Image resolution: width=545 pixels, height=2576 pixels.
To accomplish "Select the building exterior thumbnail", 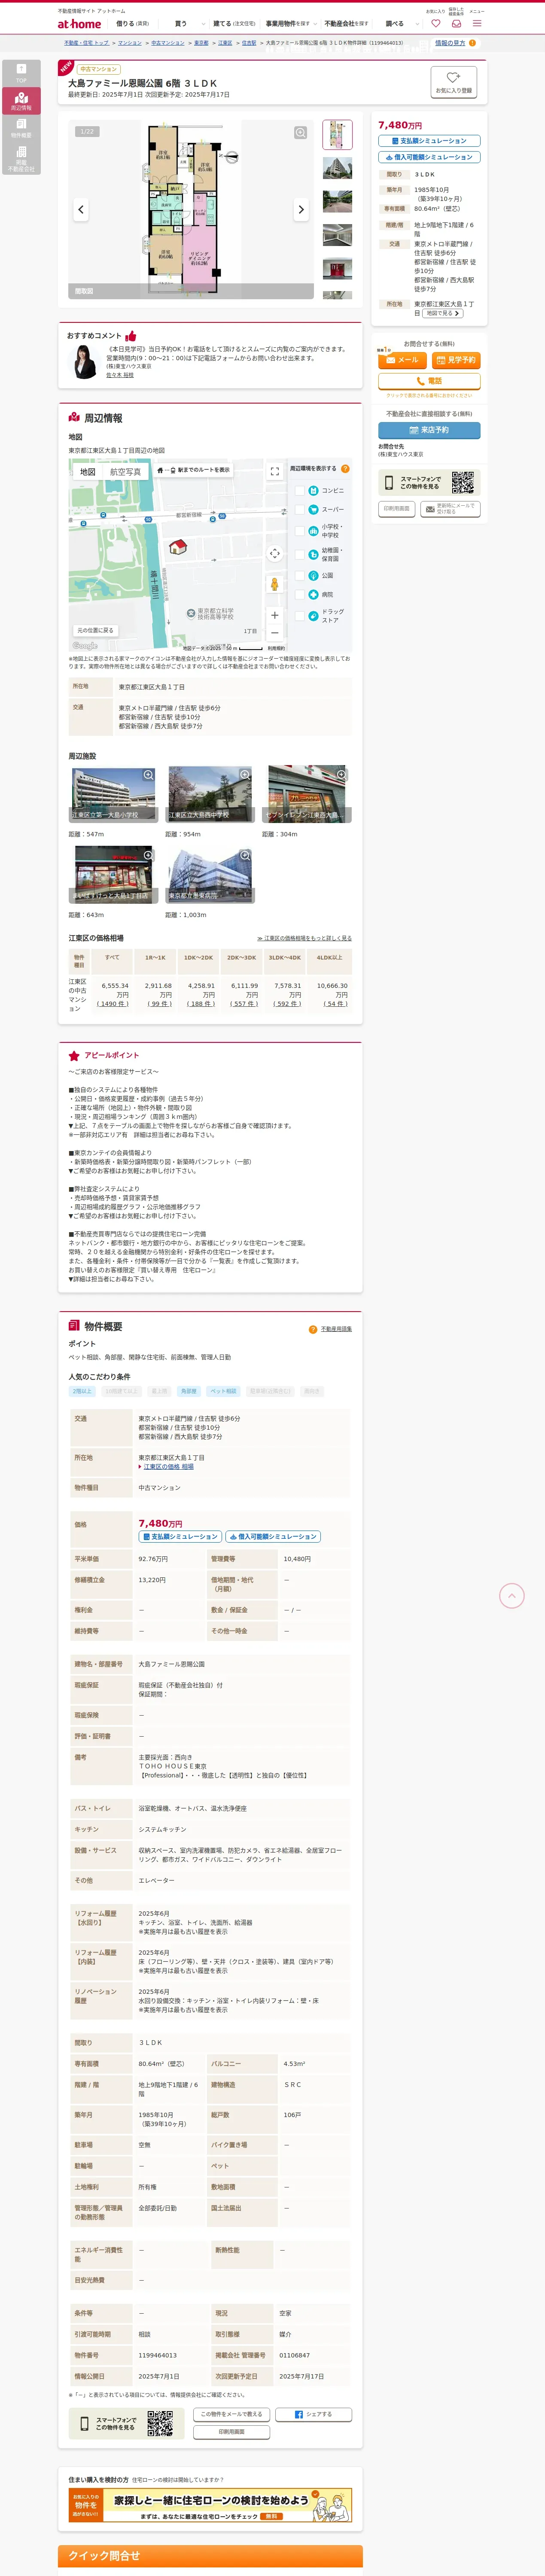I will tap(337, 168).
